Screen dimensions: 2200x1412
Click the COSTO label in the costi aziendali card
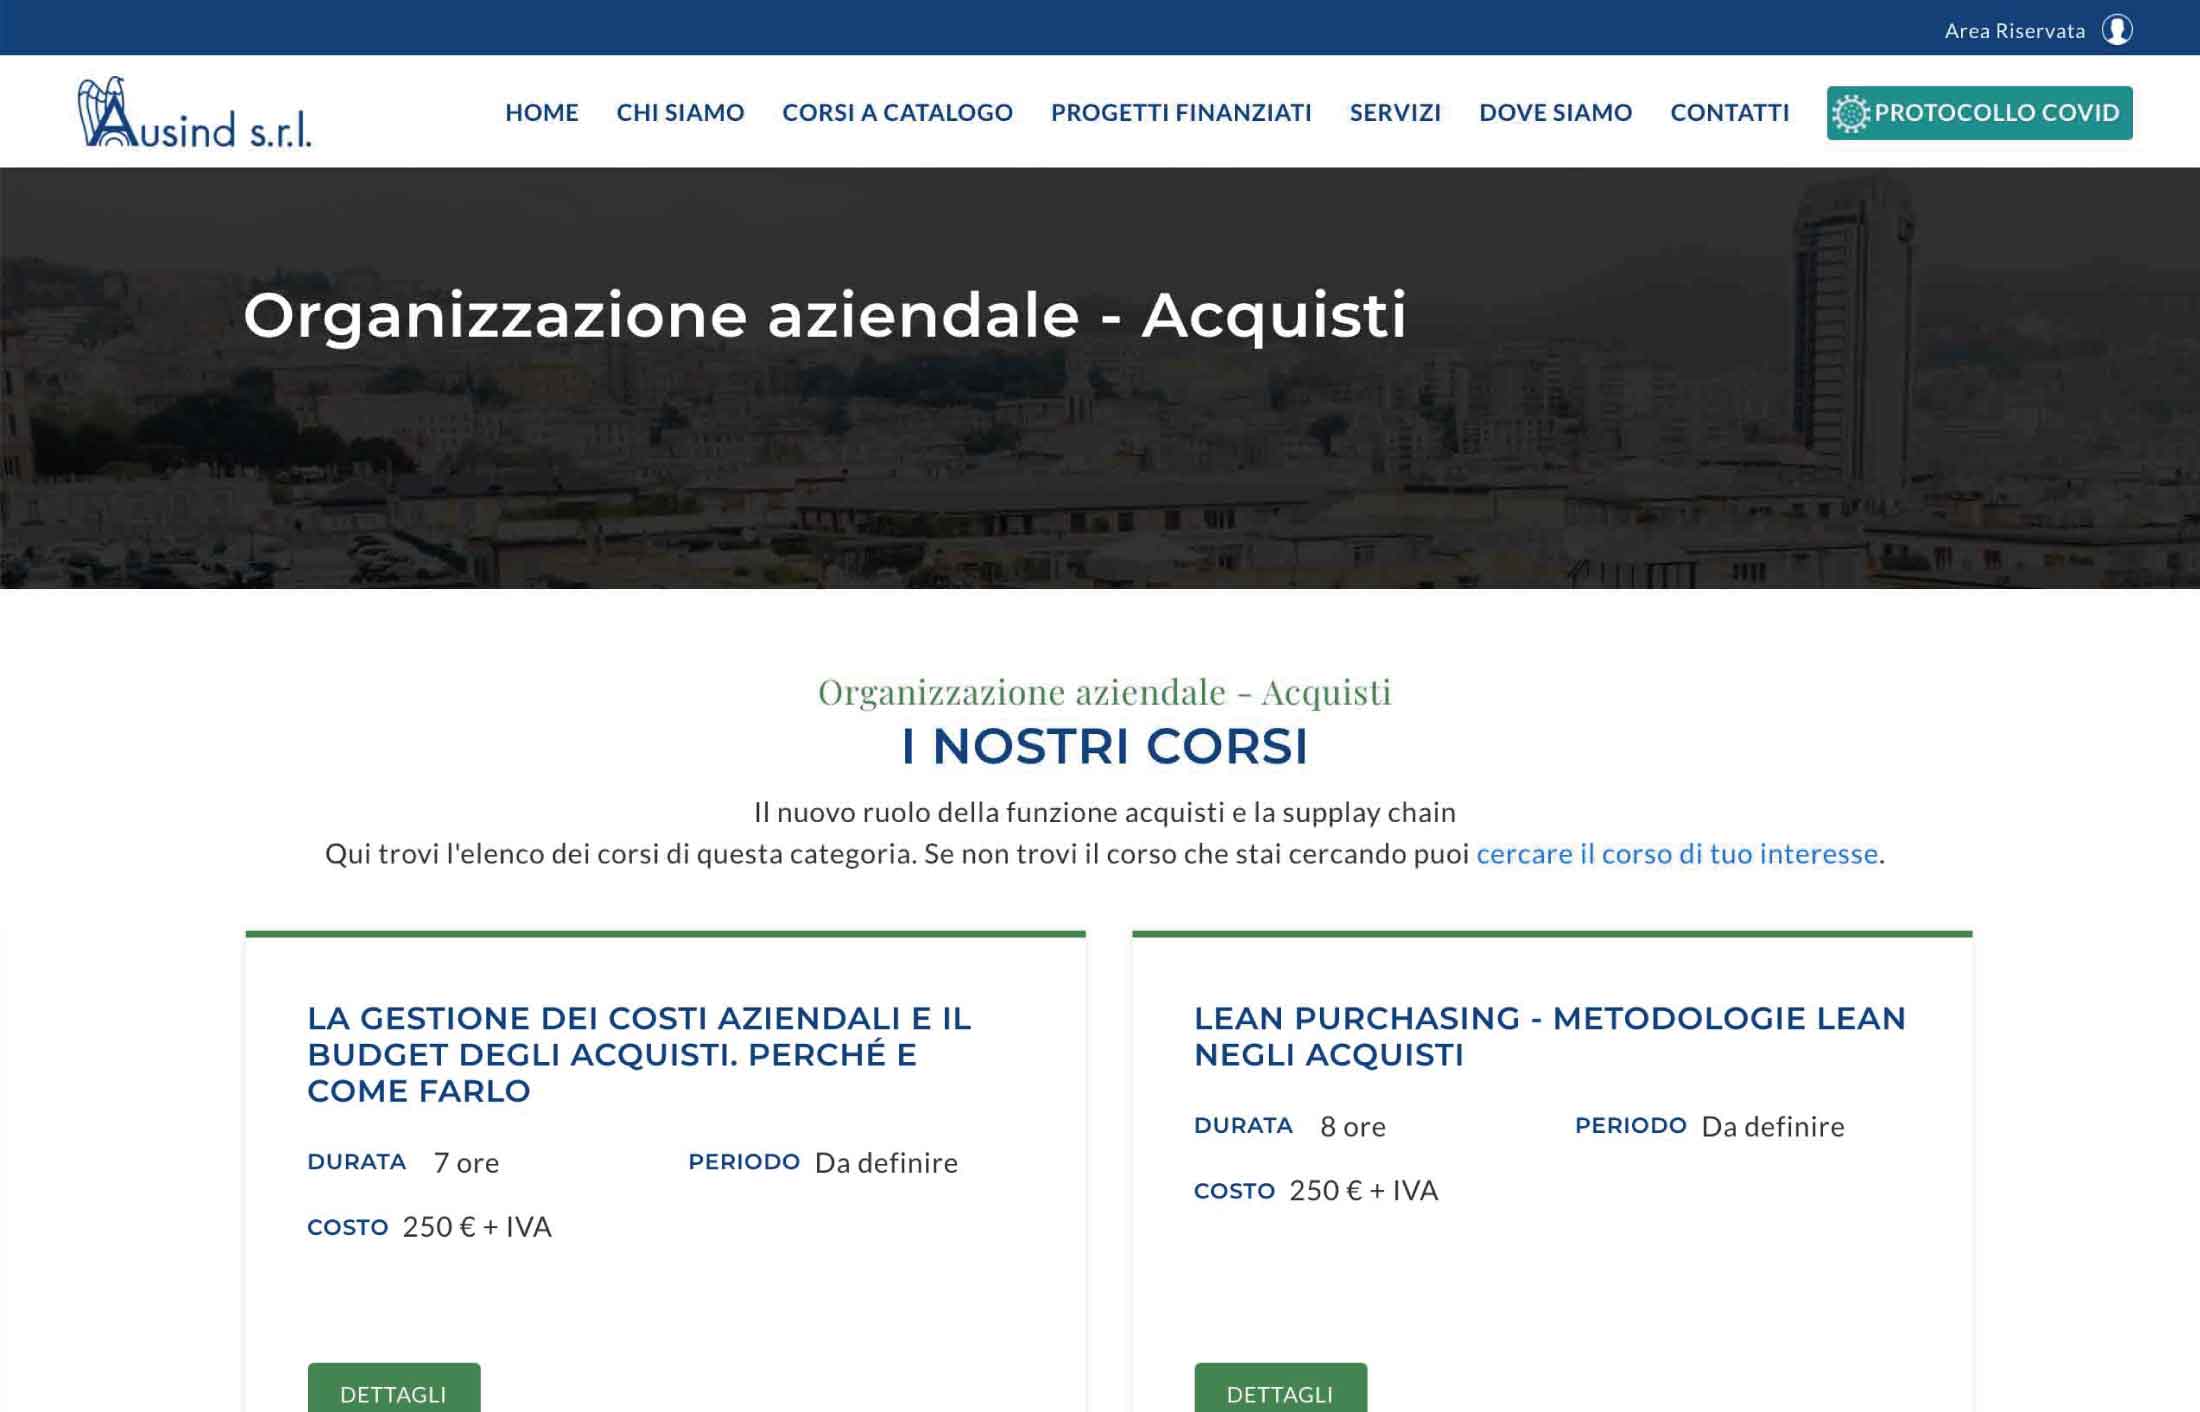(x=347, y=1227)
